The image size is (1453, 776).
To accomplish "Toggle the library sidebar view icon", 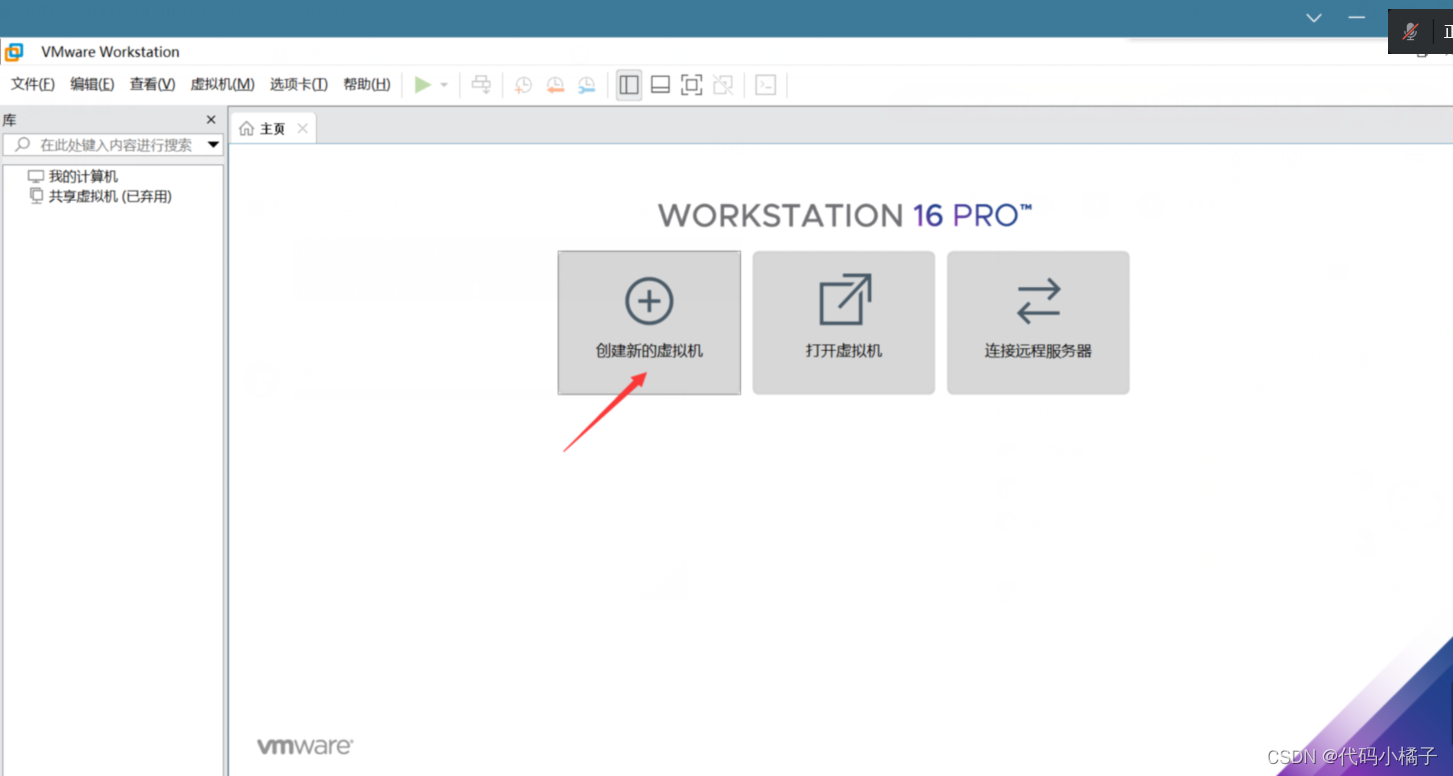I will (x=629, y=85).
